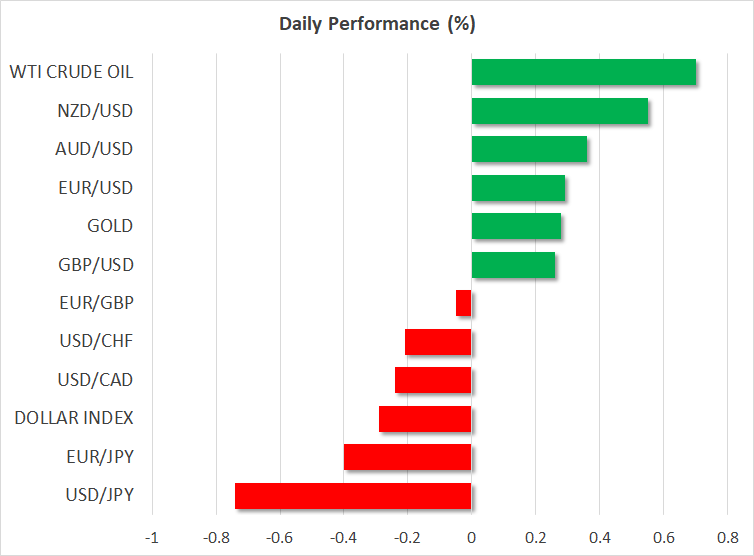
Task: Click the 0 tick on horizontal axis
Action: (471, 535)
